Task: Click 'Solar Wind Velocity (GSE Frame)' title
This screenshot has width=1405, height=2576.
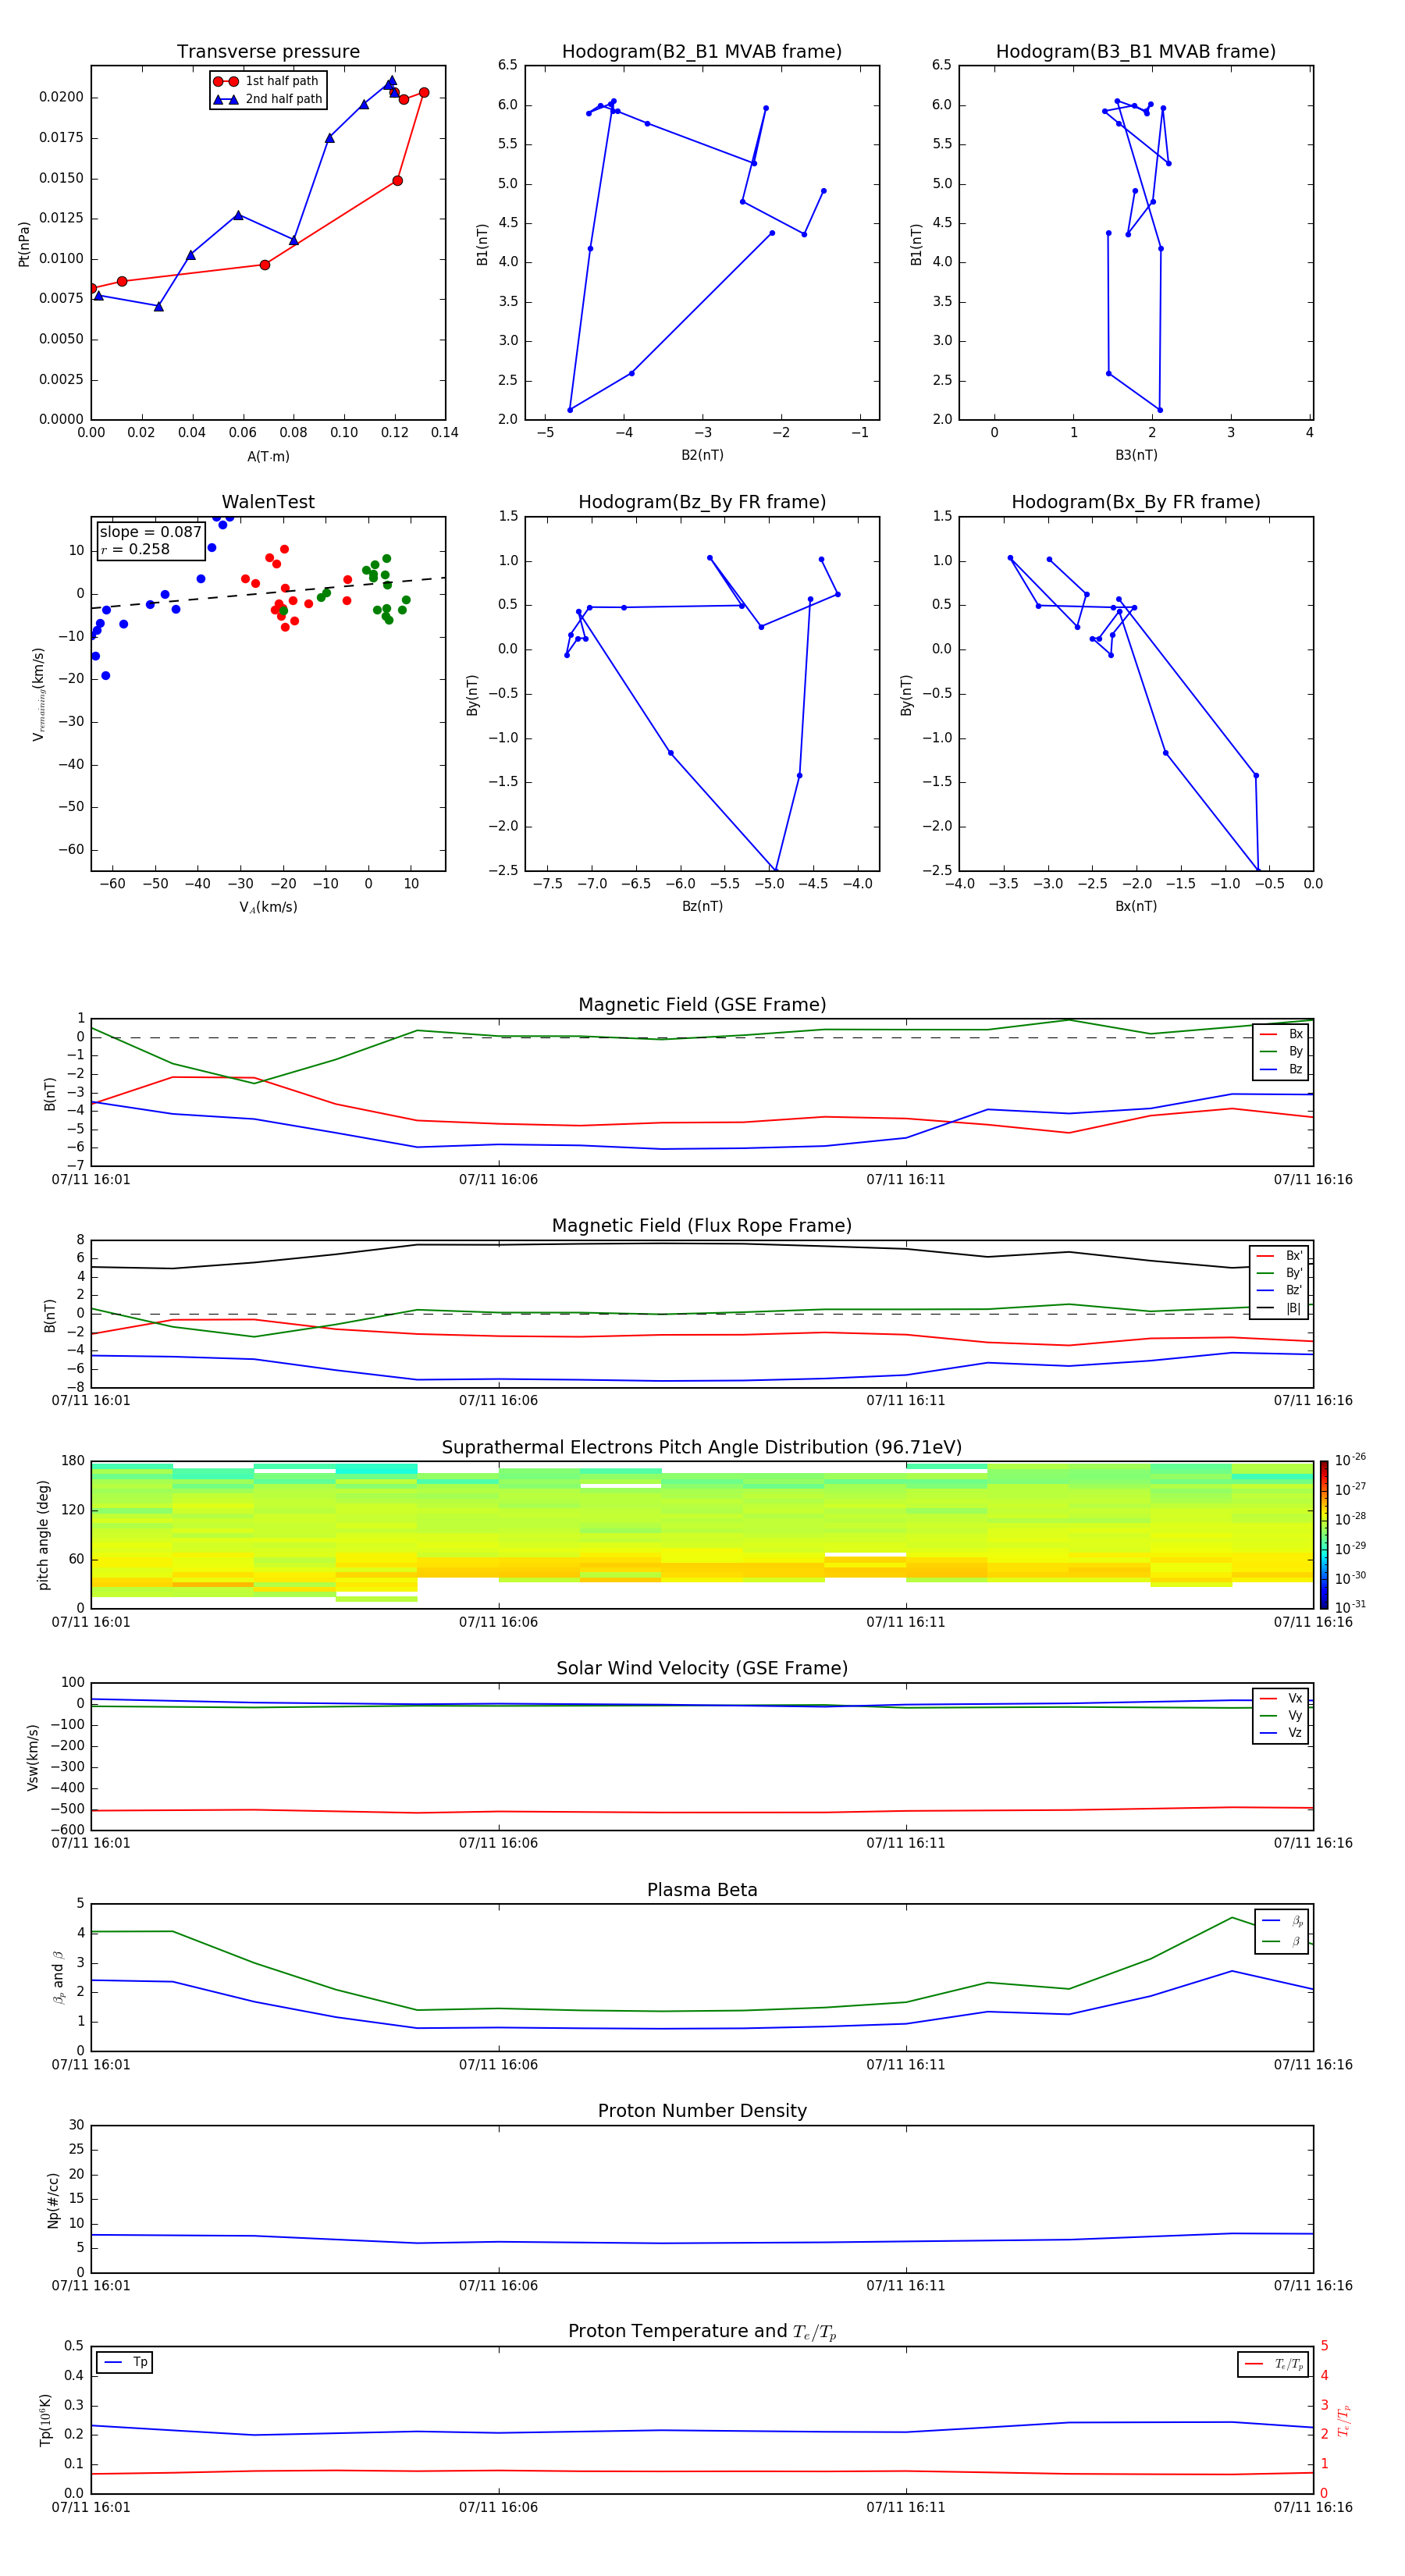Action: [x=702, y=1668]
